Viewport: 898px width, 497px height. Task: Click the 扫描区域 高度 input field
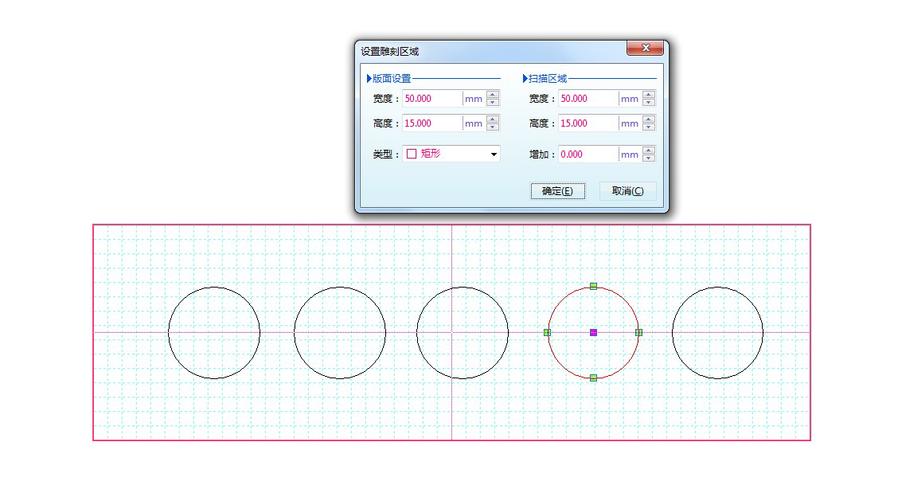[x=587, y=124]
